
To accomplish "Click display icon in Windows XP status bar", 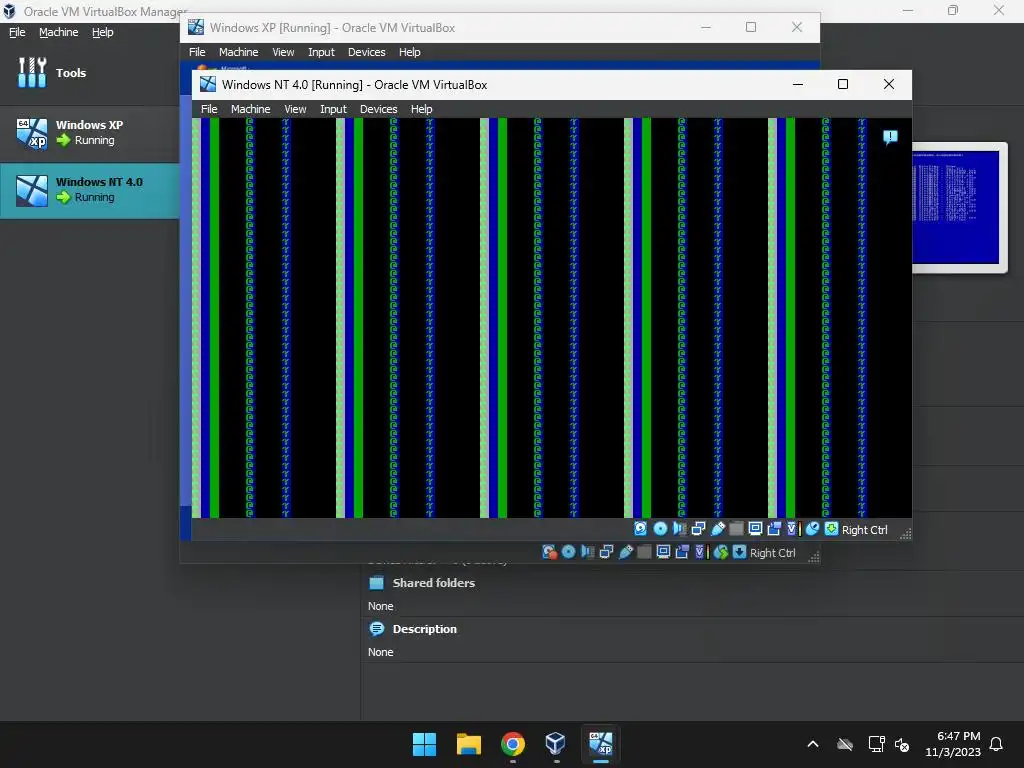I will (x=663, y=552).
